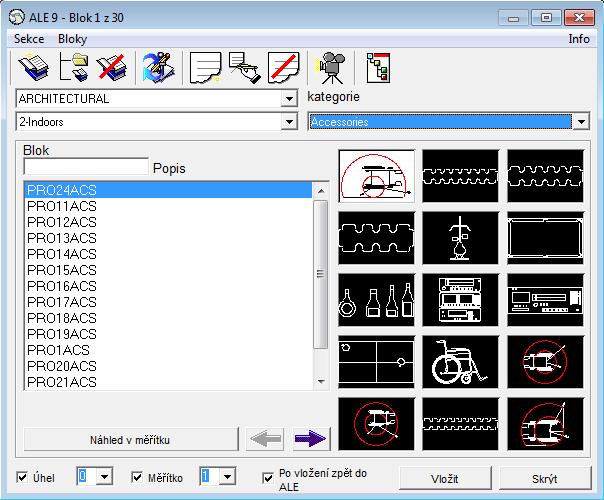Open the 2-Indoors dropdown

pos(289,122)
